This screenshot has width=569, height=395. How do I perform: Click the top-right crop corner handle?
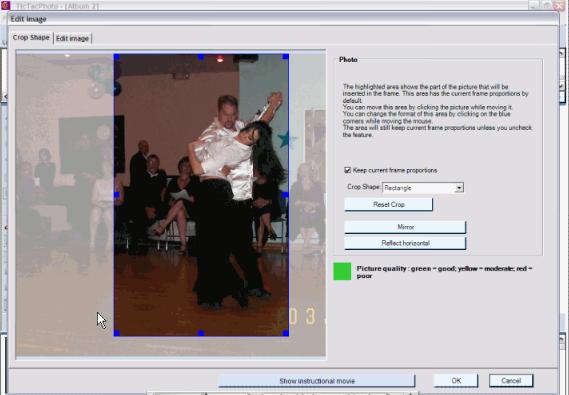tap(286, 57)
